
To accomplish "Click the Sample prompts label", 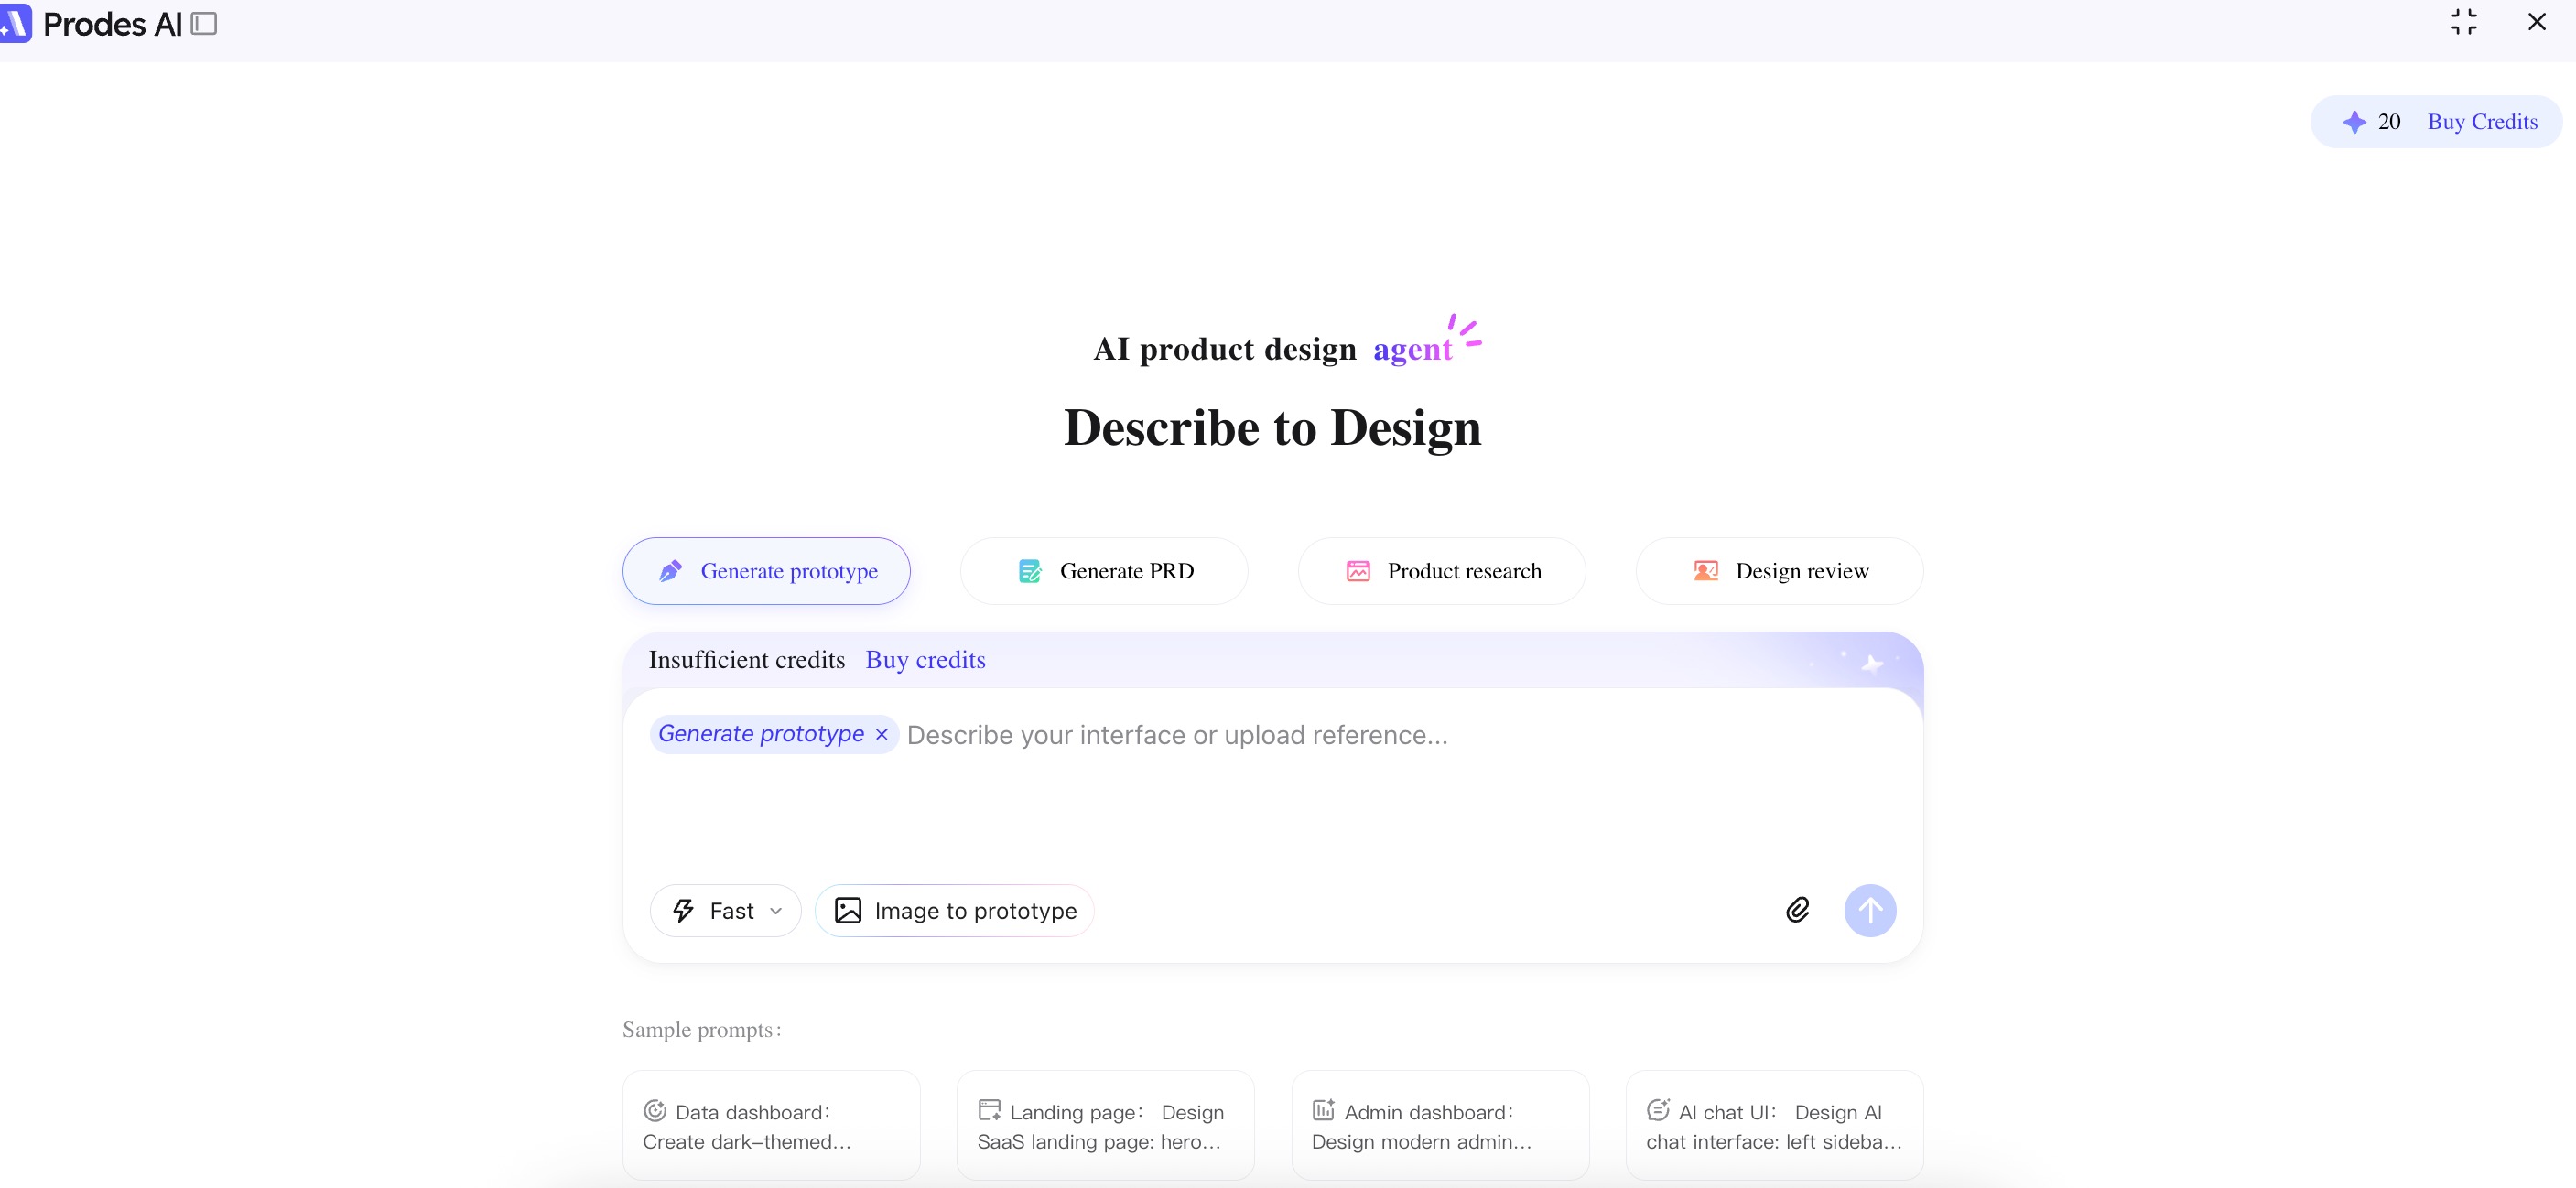I will click(702, 1030).
